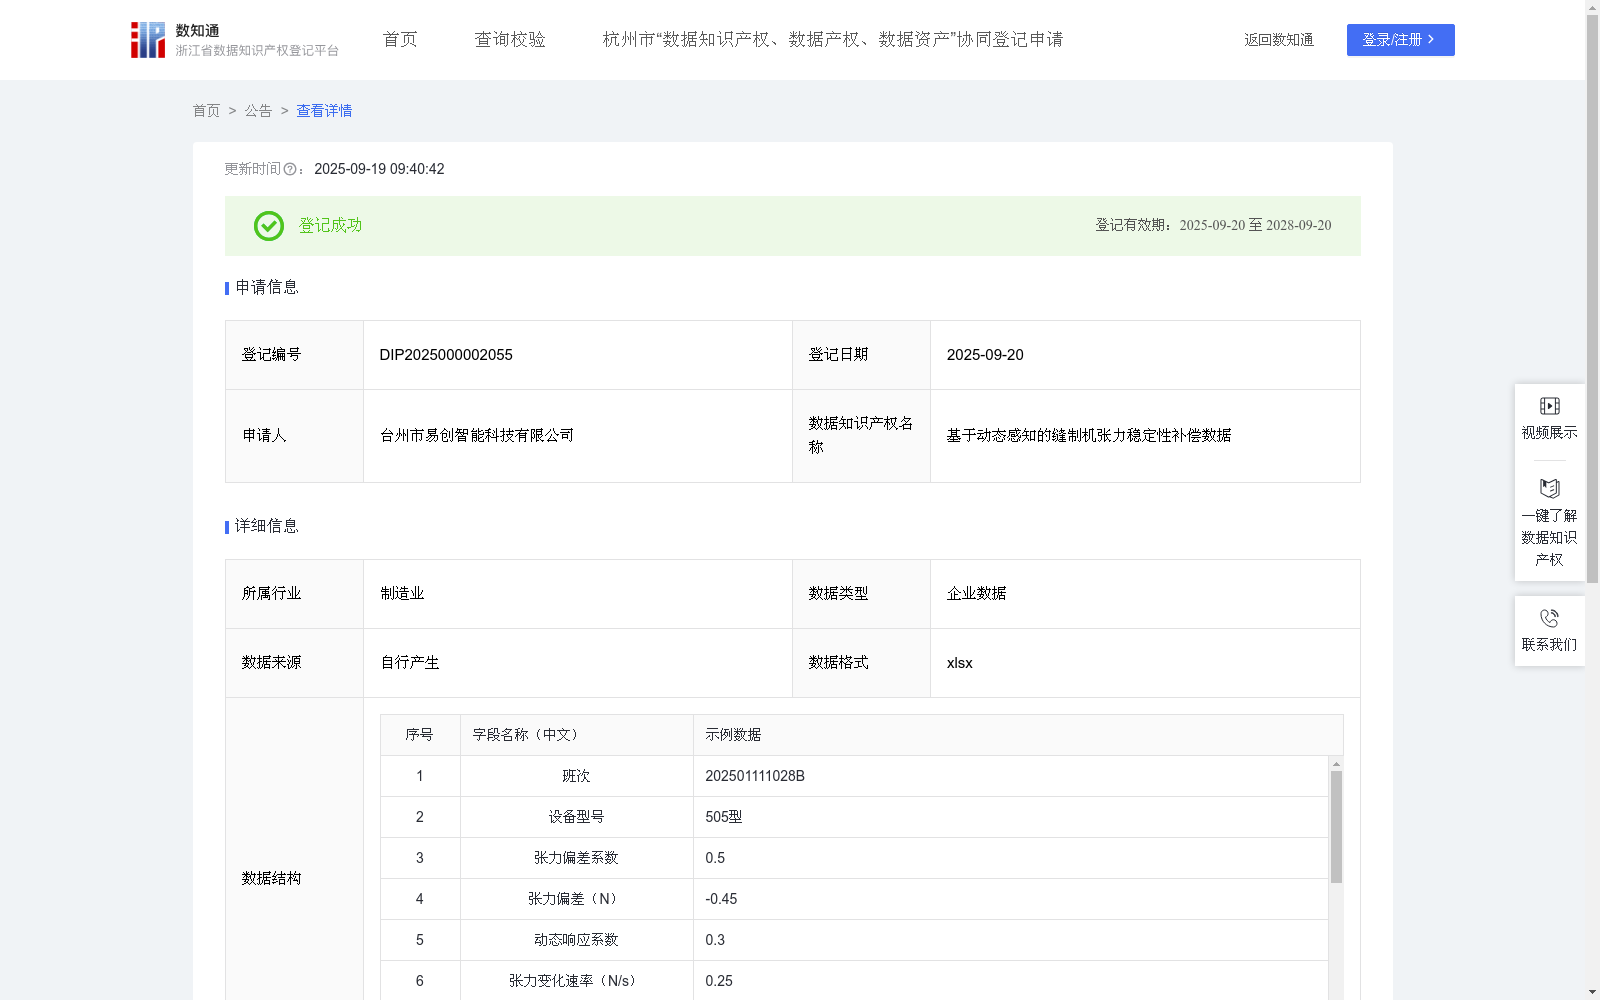Click the data table's inner scrollbar thumb
This screenshot has height=1000, width=1600.
click(x=1336, y=827)
